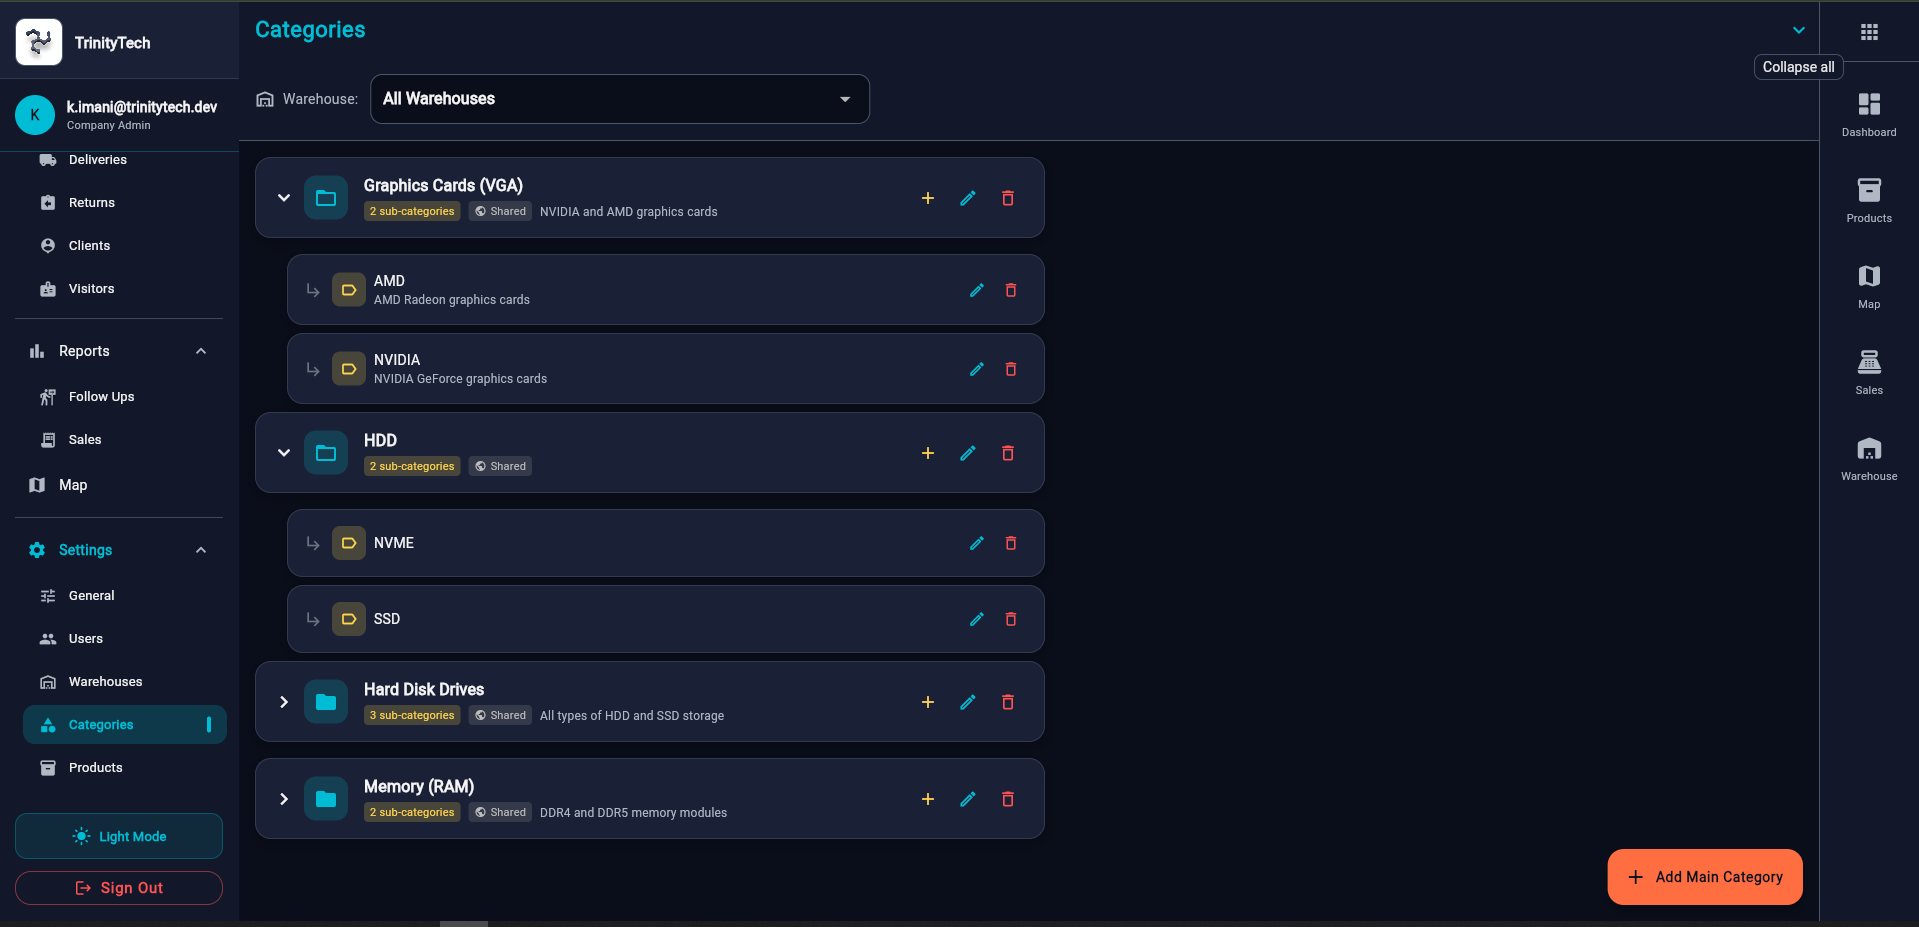Open the Dashboard from the right sidebar
1919x927 pixels.
(1868, 111)
